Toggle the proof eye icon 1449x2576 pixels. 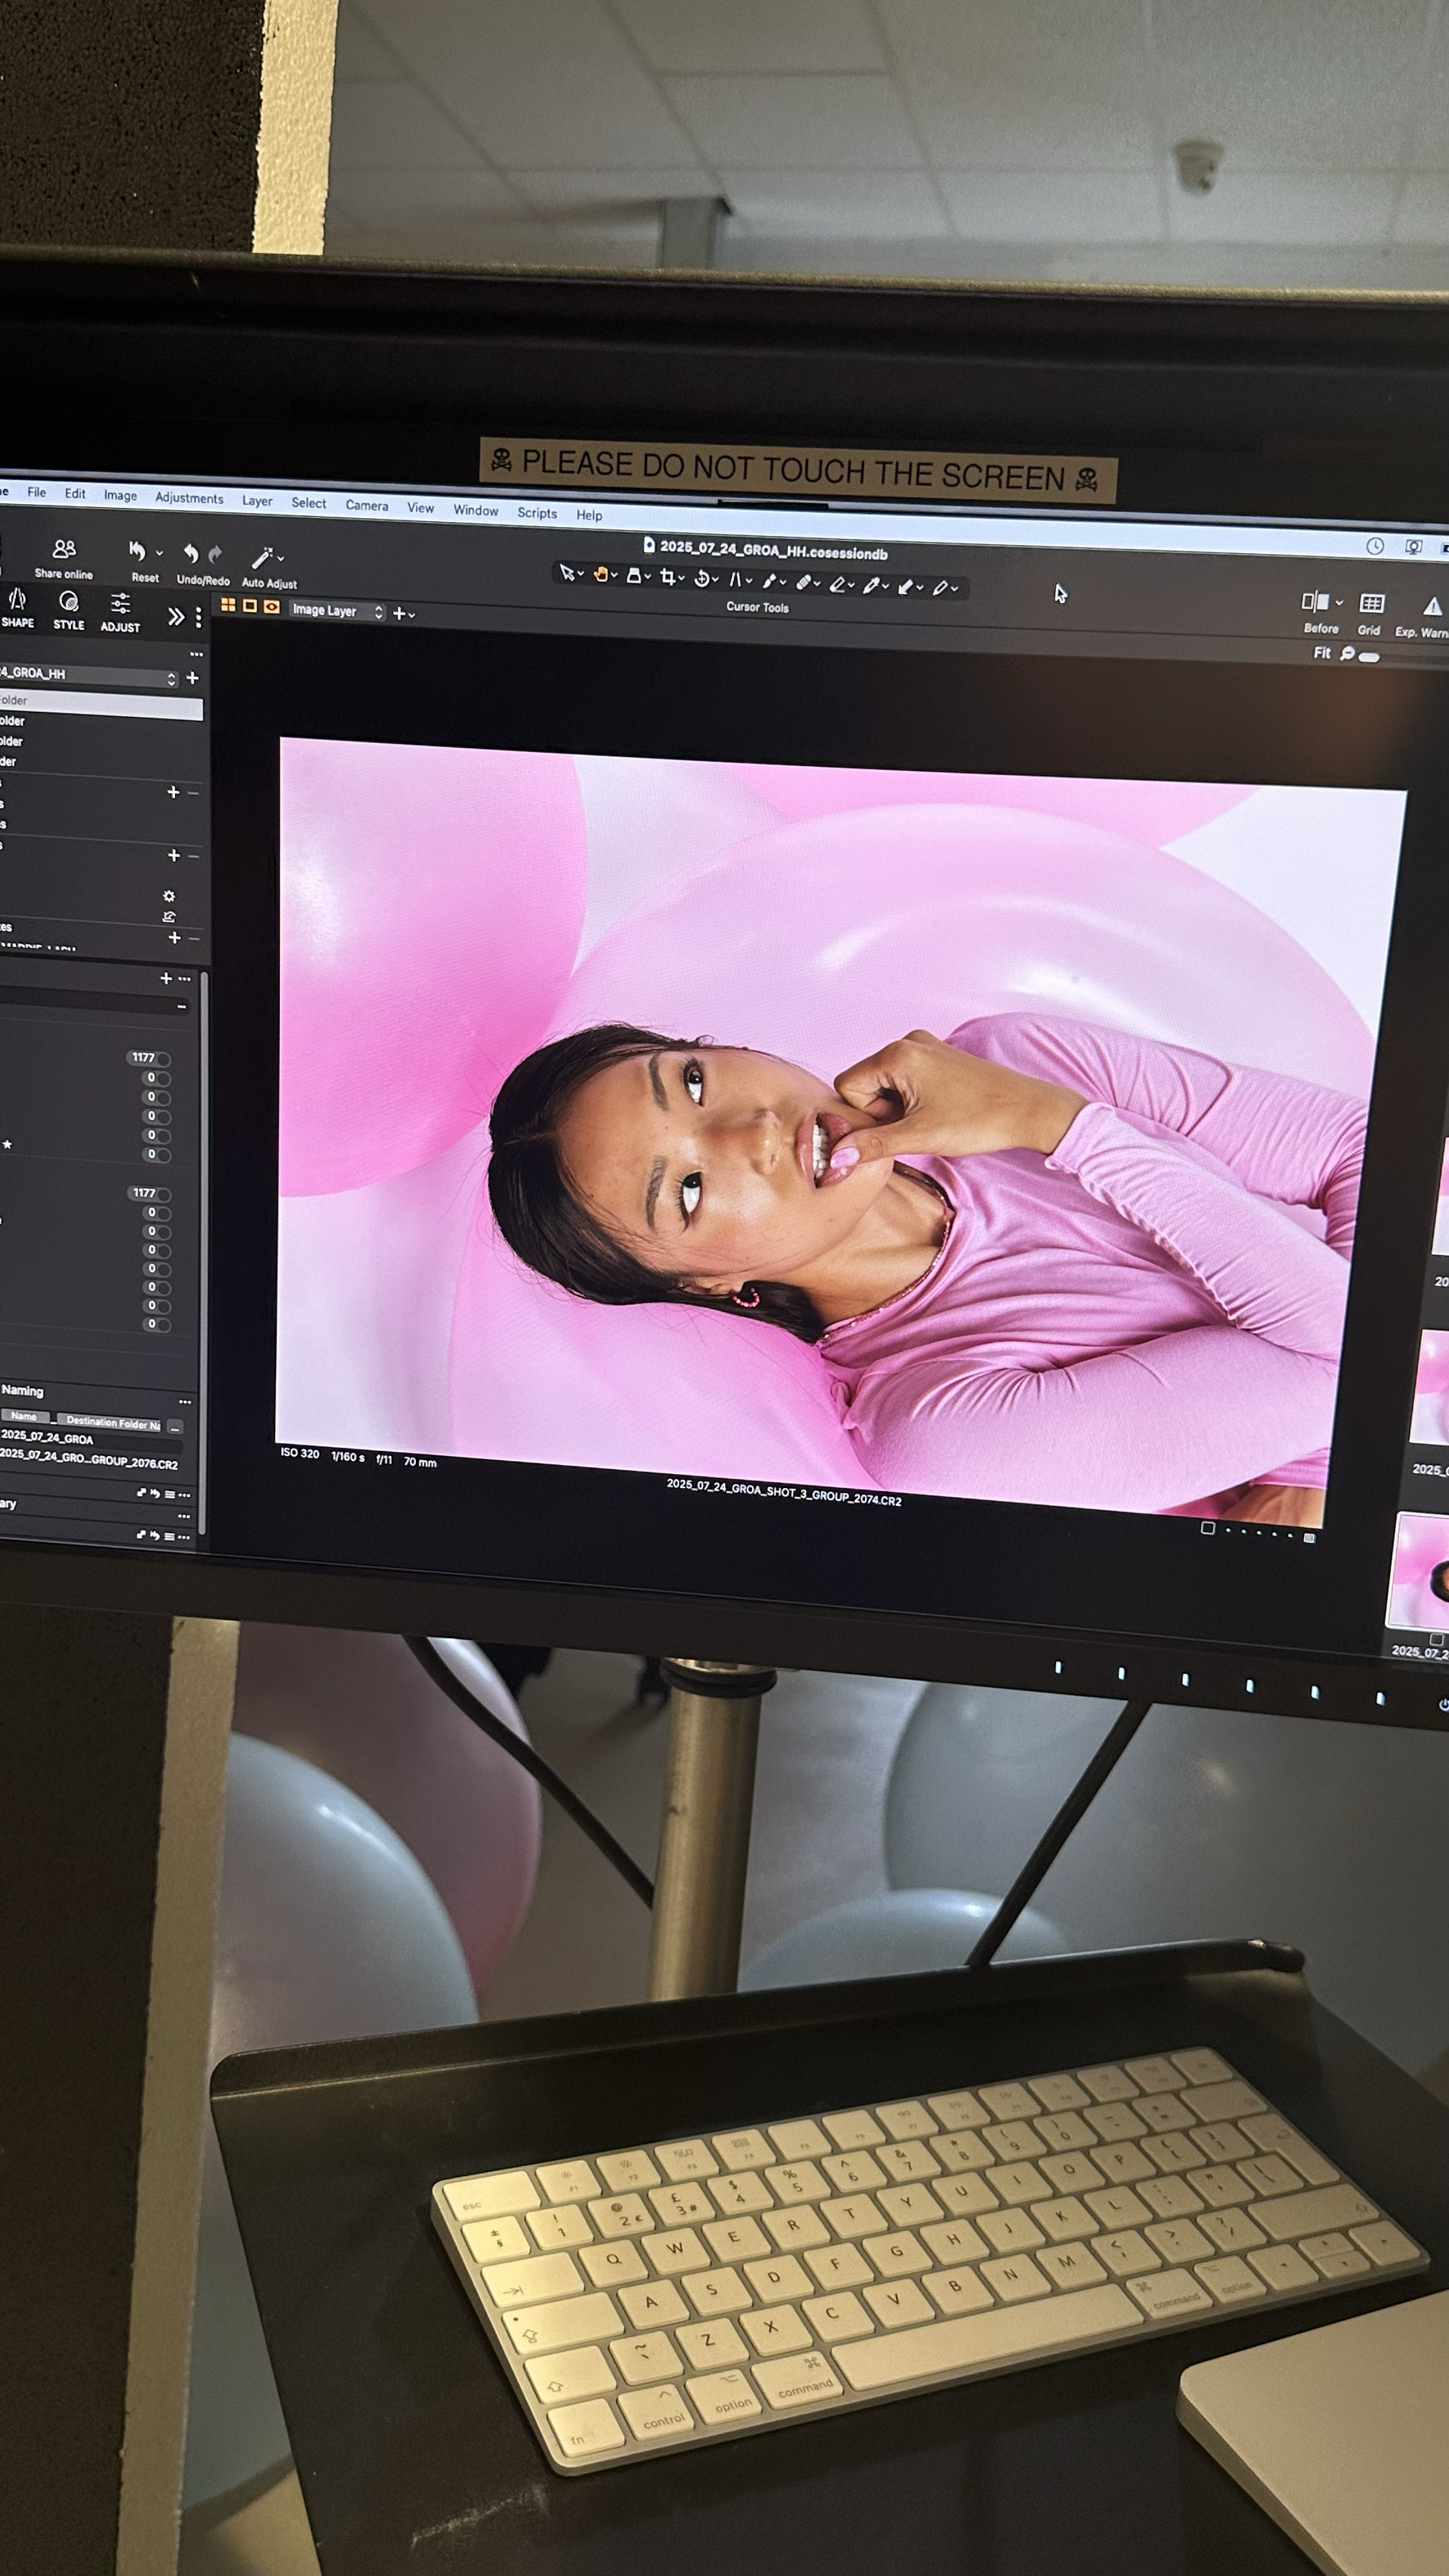point(271,607)
